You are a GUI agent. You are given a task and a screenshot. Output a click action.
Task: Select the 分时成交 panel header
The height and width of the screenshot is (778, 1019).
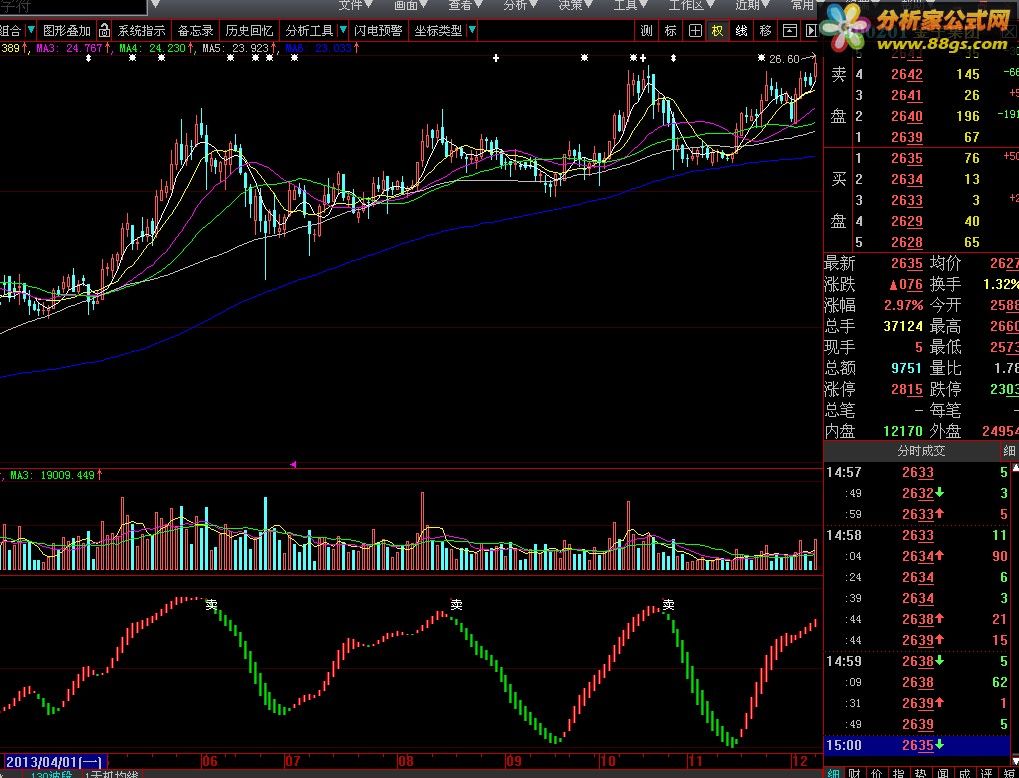(921, 450)
